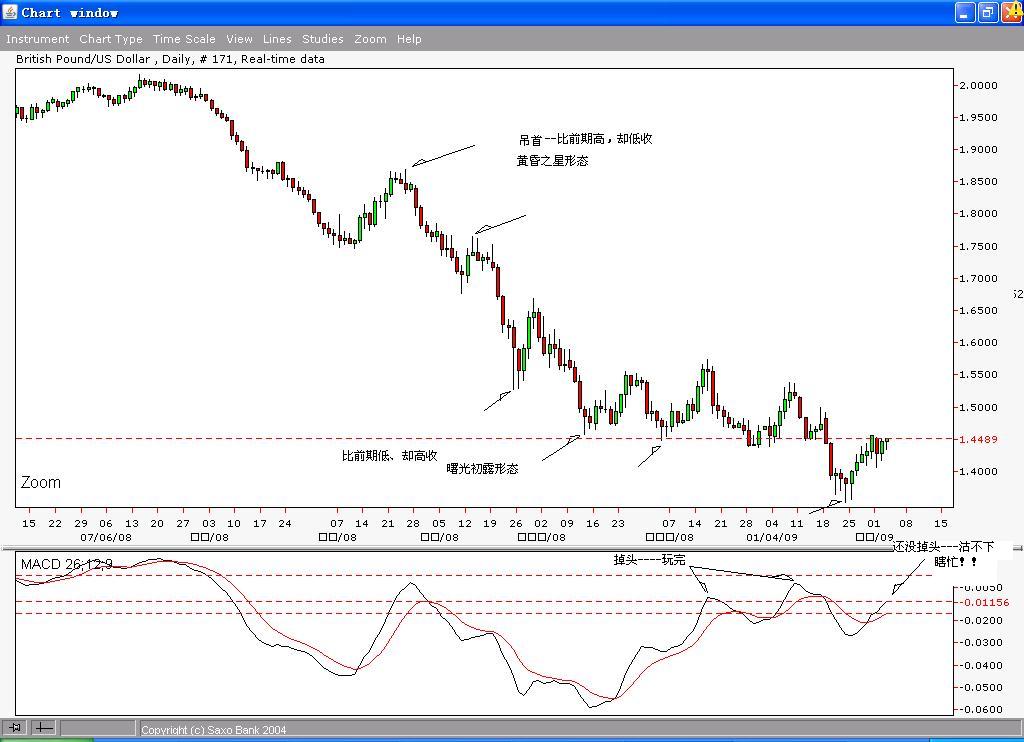The image size is (1024, 742).
Task: Click the red -0.01156 MACD value label
Action: coord(984,602)
